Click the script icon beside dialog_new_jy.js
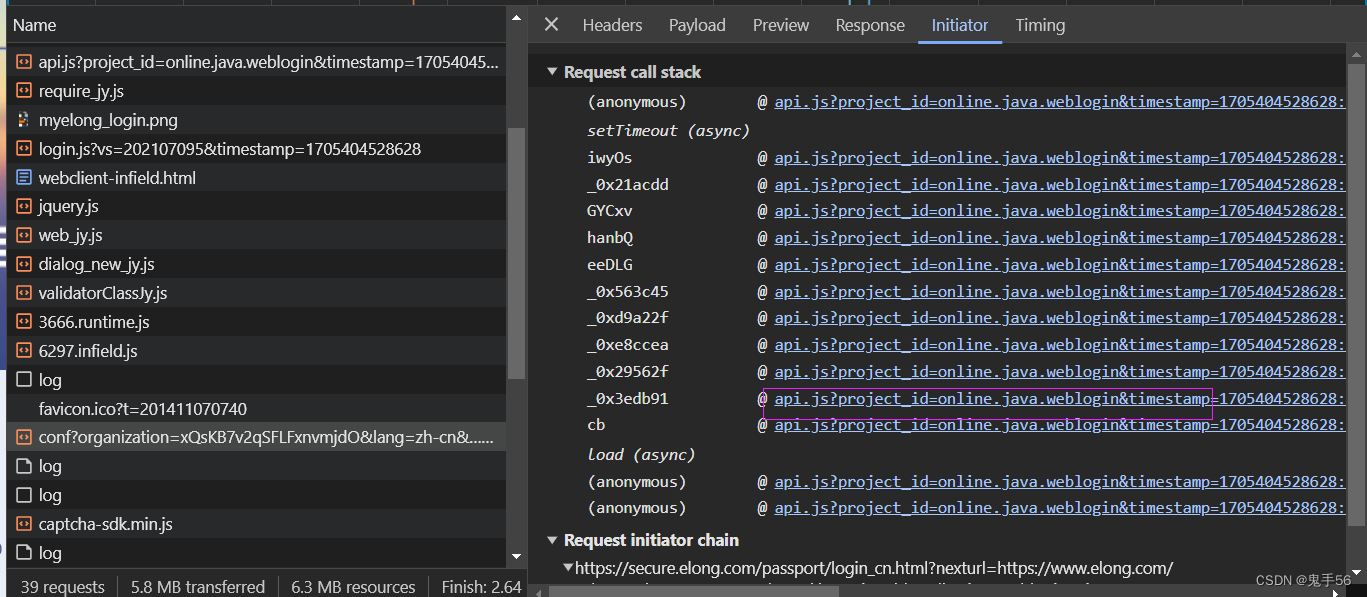Viewport: 1367px width, 597px height. 24,265
